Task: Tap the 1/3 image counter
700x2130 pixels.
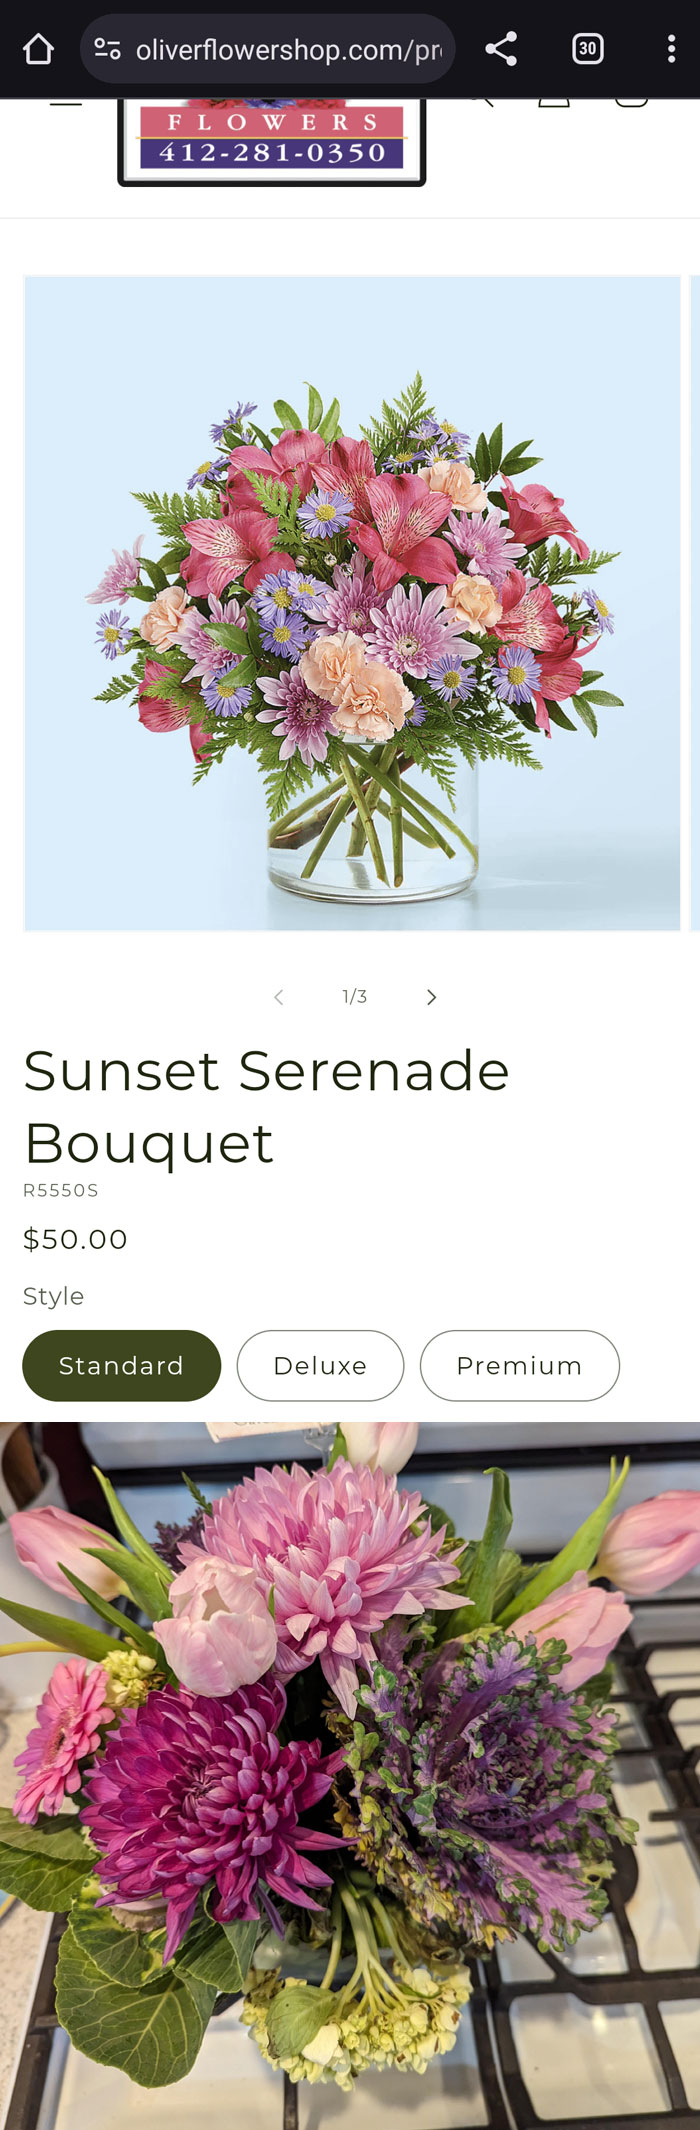Action: 354,996
